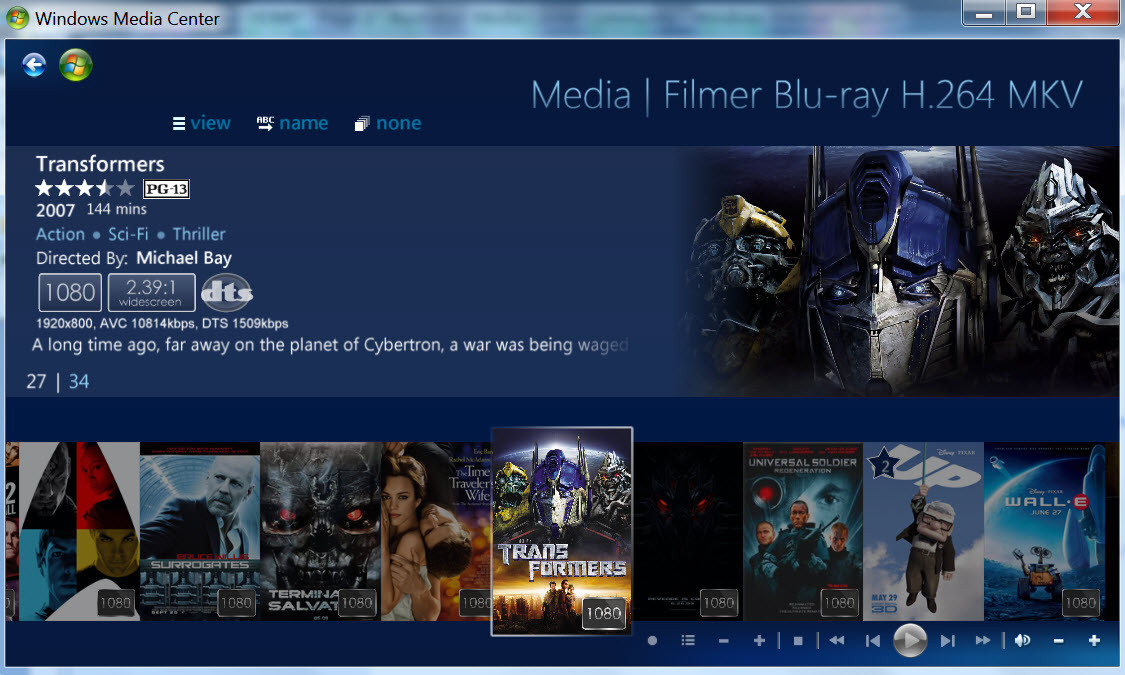
Task: Select The Time Traveler's Wife poster
Action: pos(436,531)
